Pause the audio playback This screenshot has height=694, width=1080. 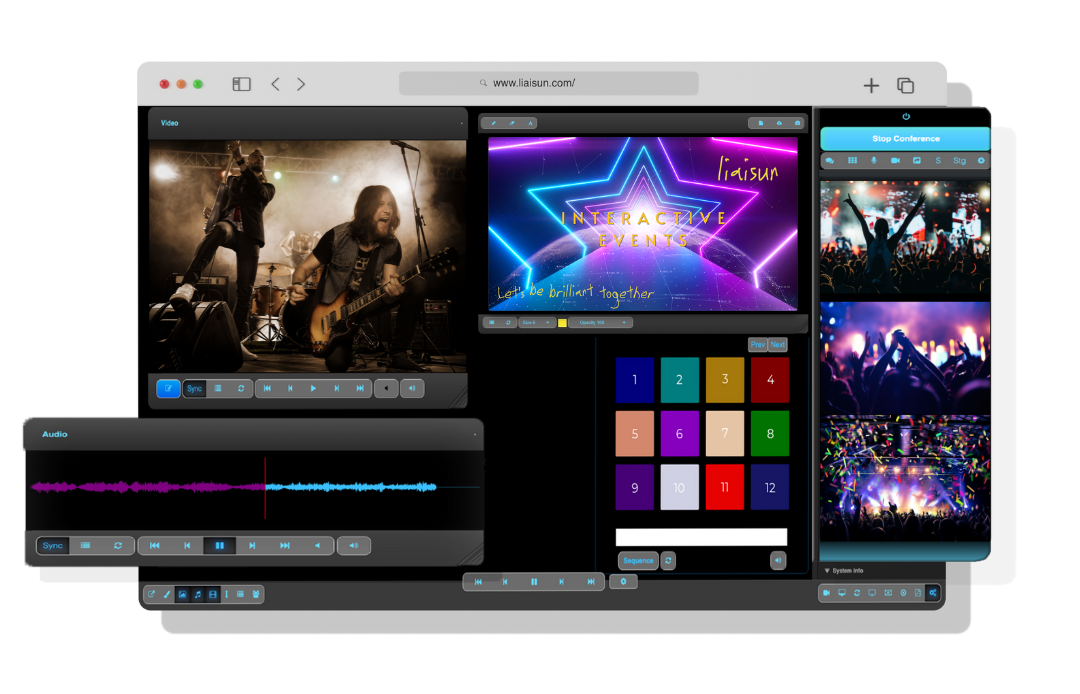[x=220, y=545]
